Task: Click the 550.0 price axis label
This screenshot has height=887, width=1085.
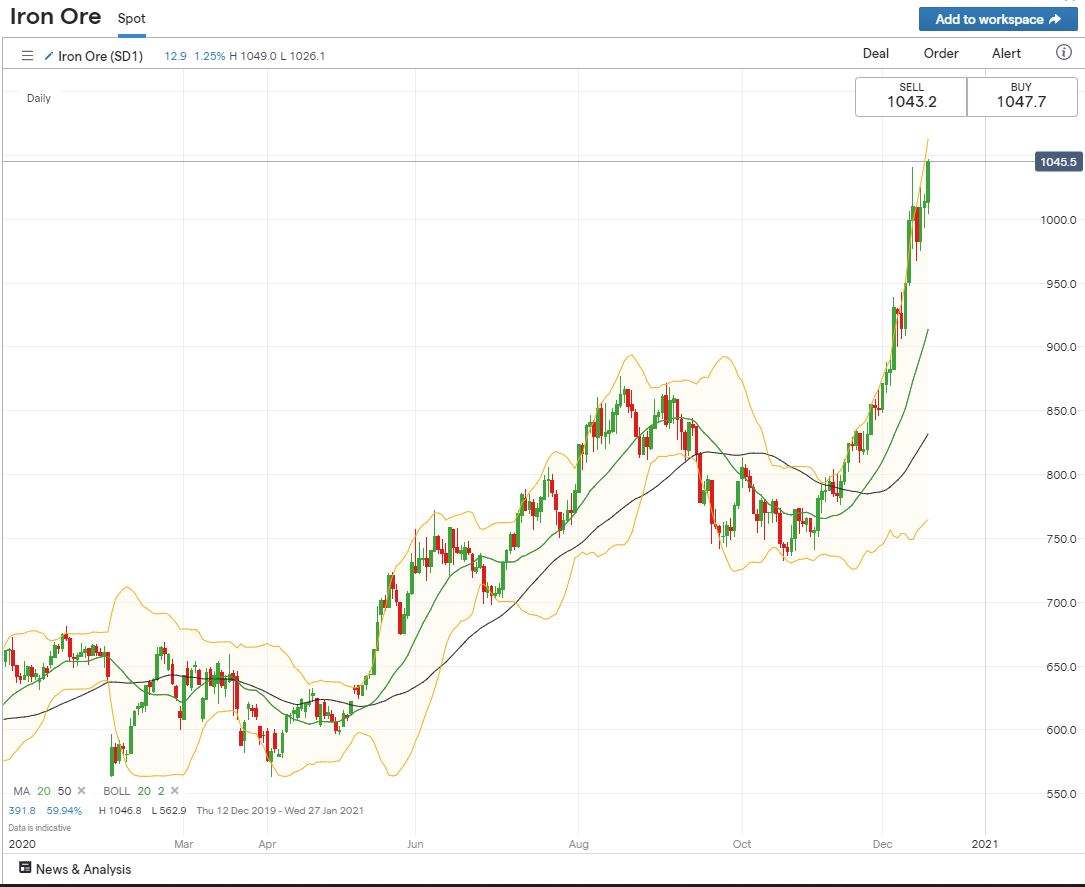Action: point(1061,794)
